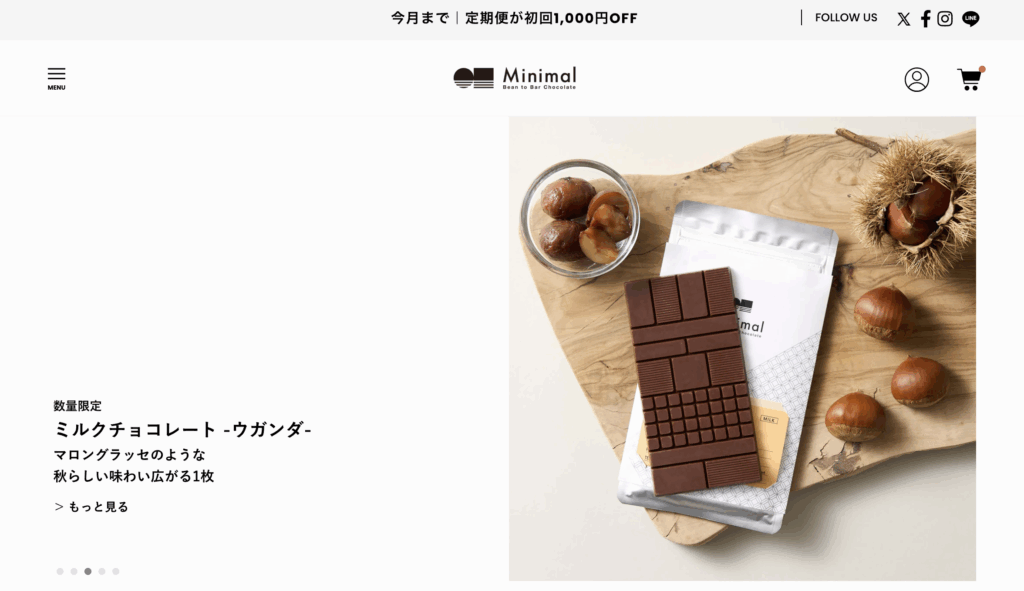Click the active third carousel dot
Image resolution: width=1024 pixels, height=591 pixels.
[88, 571]
